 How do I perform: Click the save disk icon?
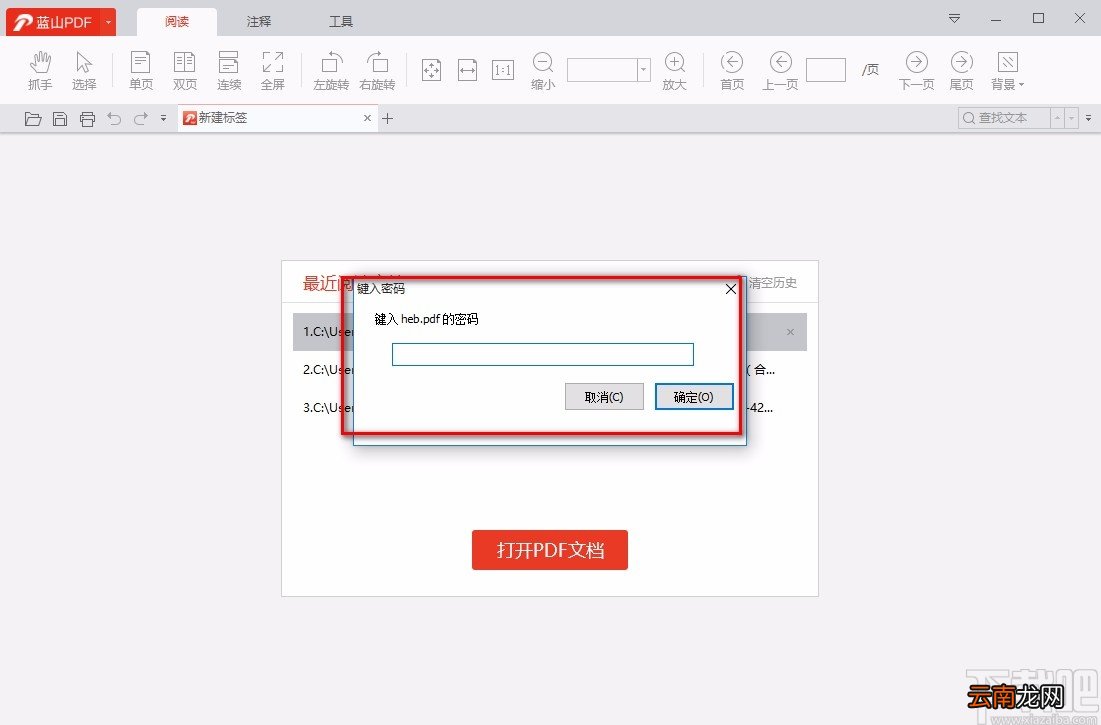pyautogui.click(x=60, y=119)
